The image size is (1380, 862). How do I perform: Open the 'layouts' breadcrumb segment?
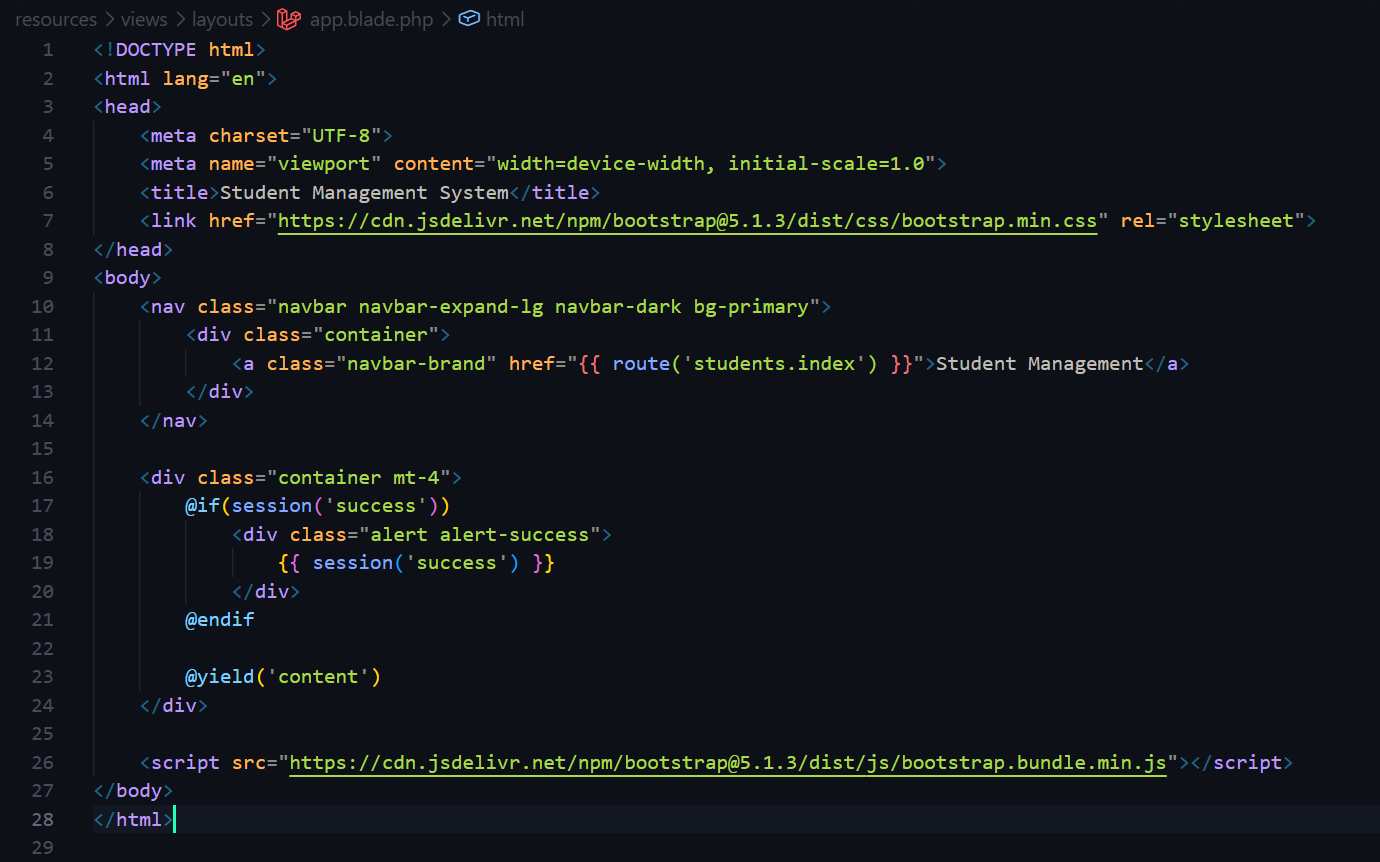pos(223,19)
